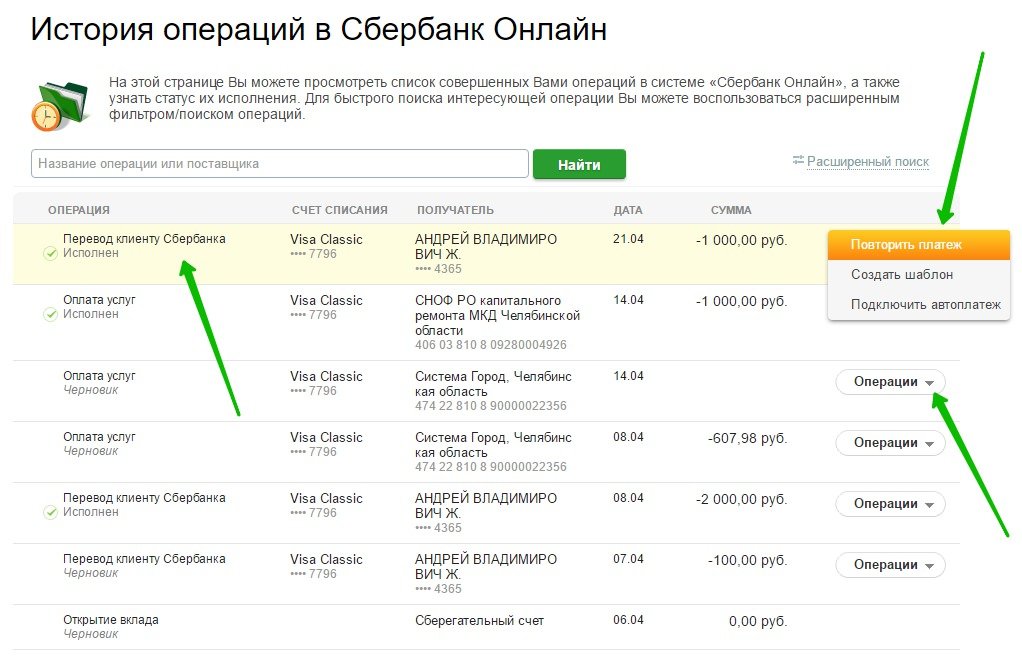Click the СУММА column header
The height and width of the screenshot is (661, 1022).
click(731, 211)
